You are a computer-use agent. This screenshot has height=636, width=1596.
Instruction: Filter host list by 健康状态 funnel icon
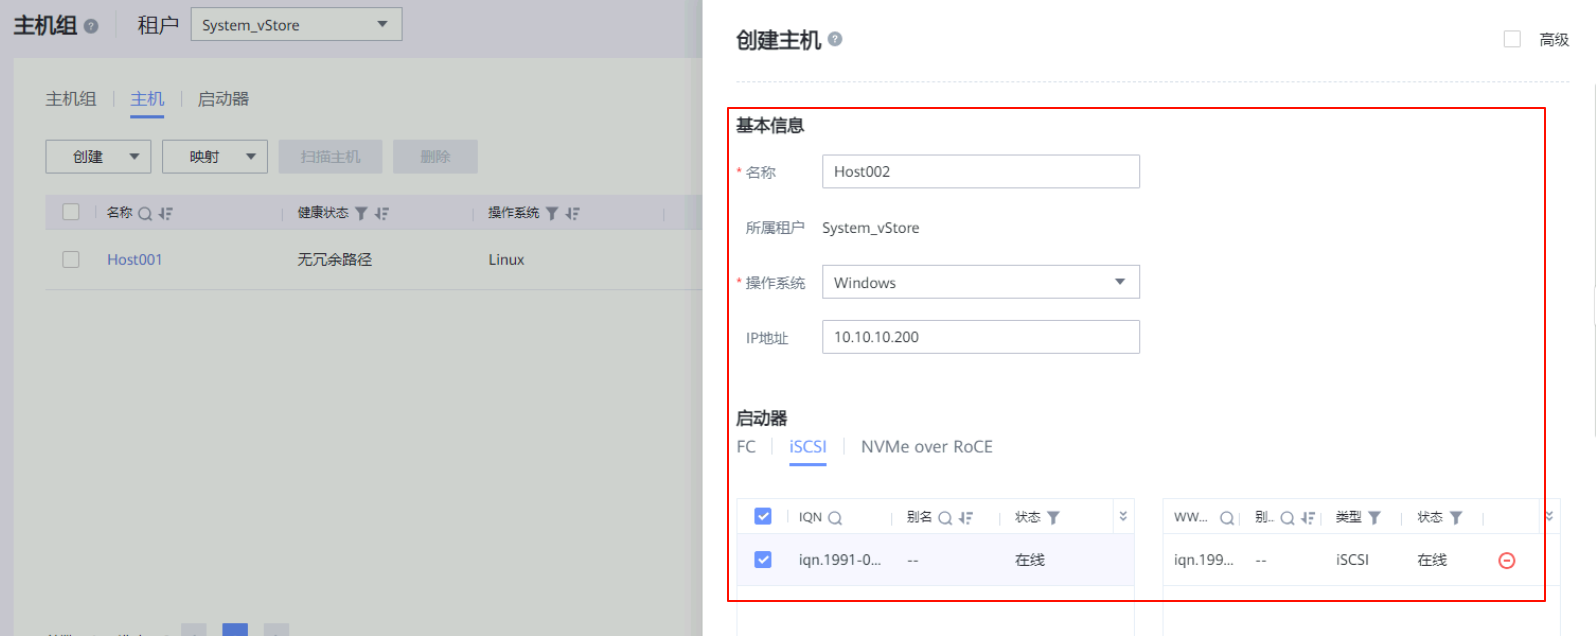point(361,213)
